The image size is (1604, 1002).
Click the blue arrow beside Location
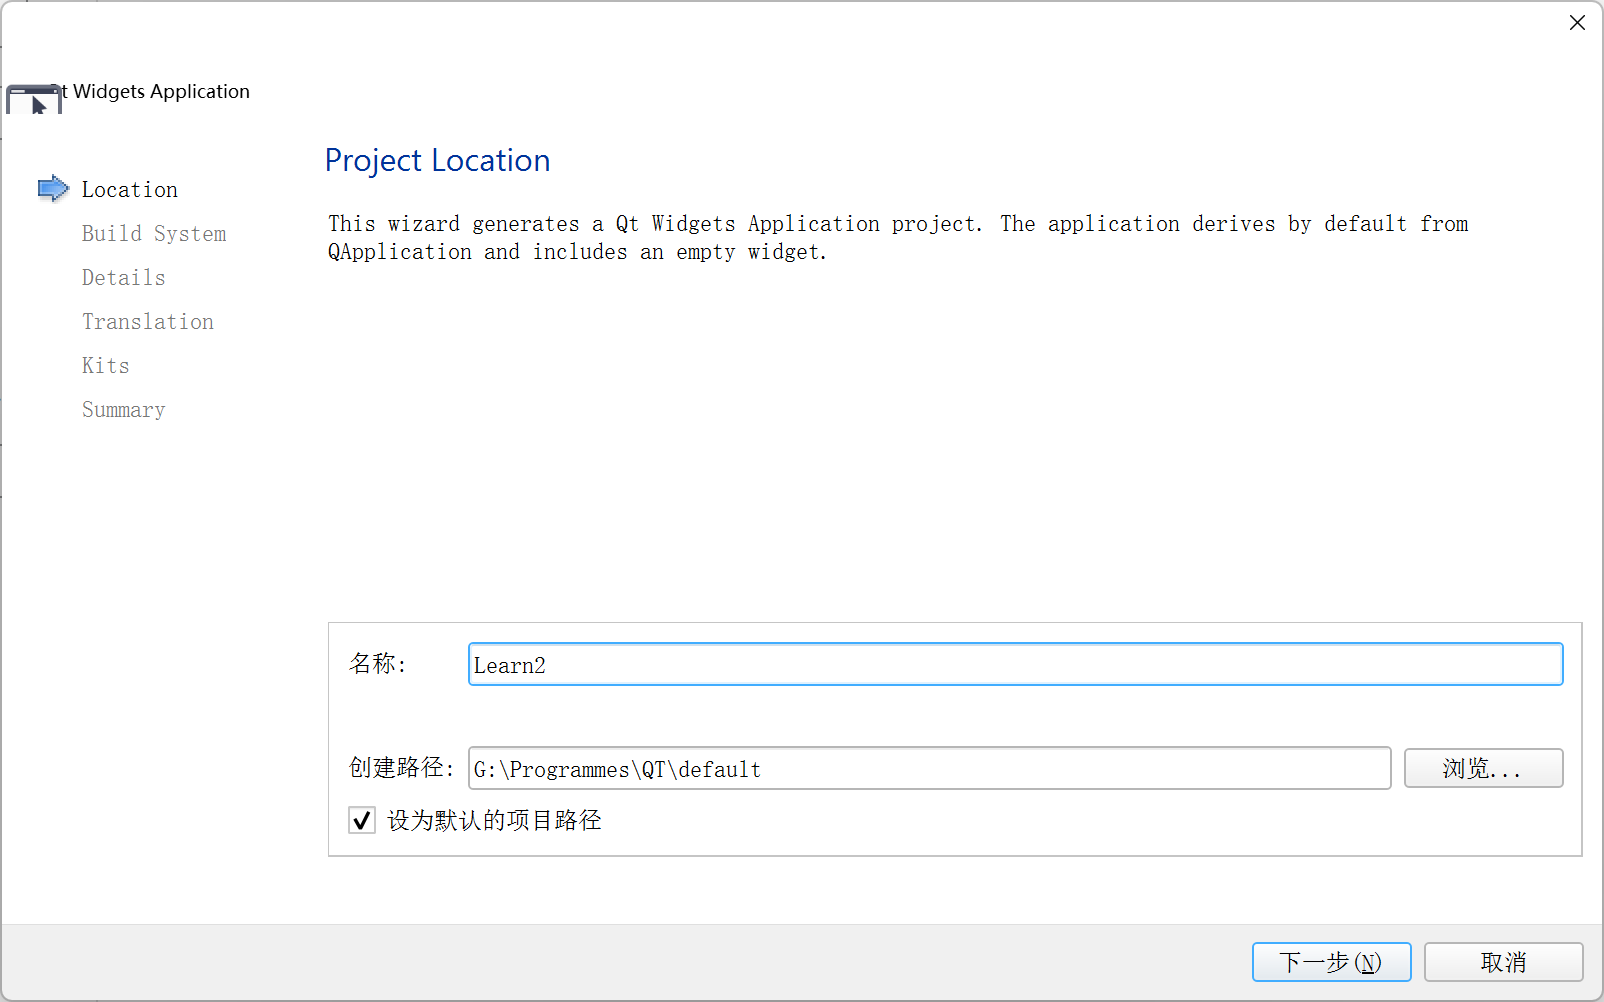click(53, 188)
